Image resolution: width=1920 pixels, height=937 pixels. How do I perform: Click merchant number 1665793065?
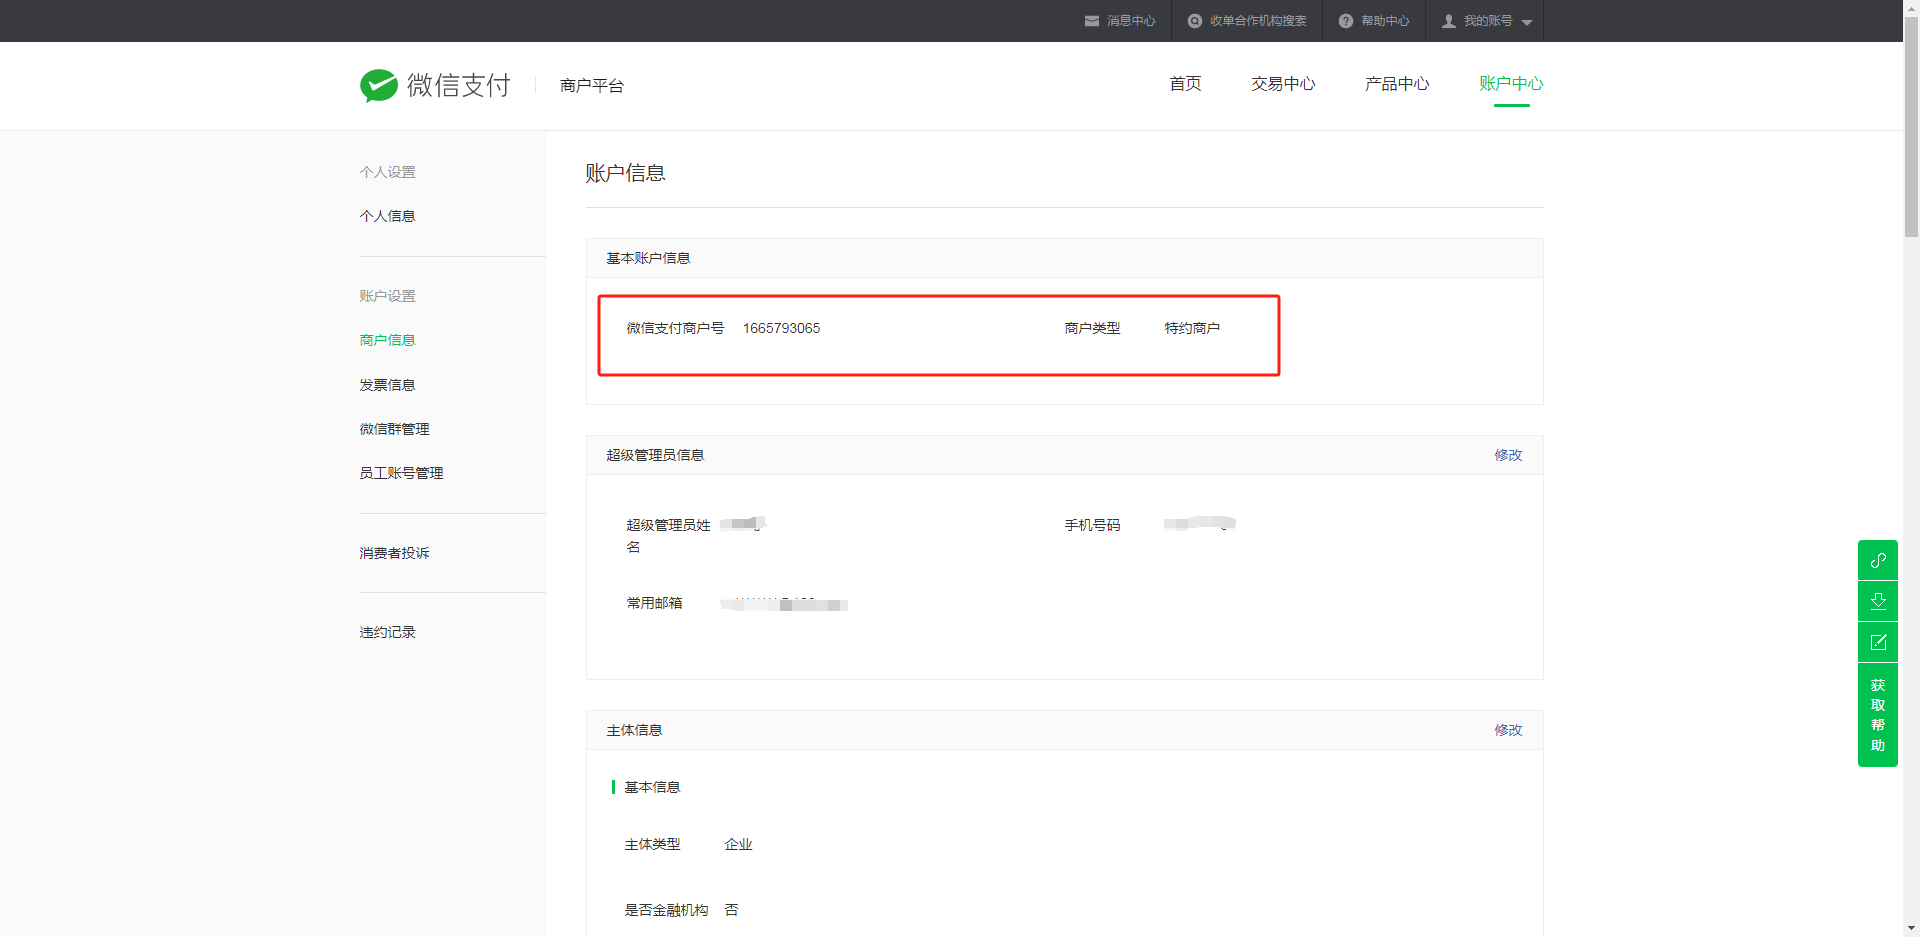click(781, 328)
